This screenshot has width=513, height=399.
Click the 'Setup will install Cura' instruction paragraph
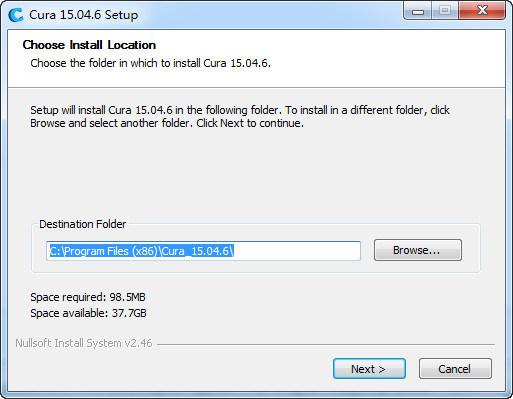pos(240,116)
